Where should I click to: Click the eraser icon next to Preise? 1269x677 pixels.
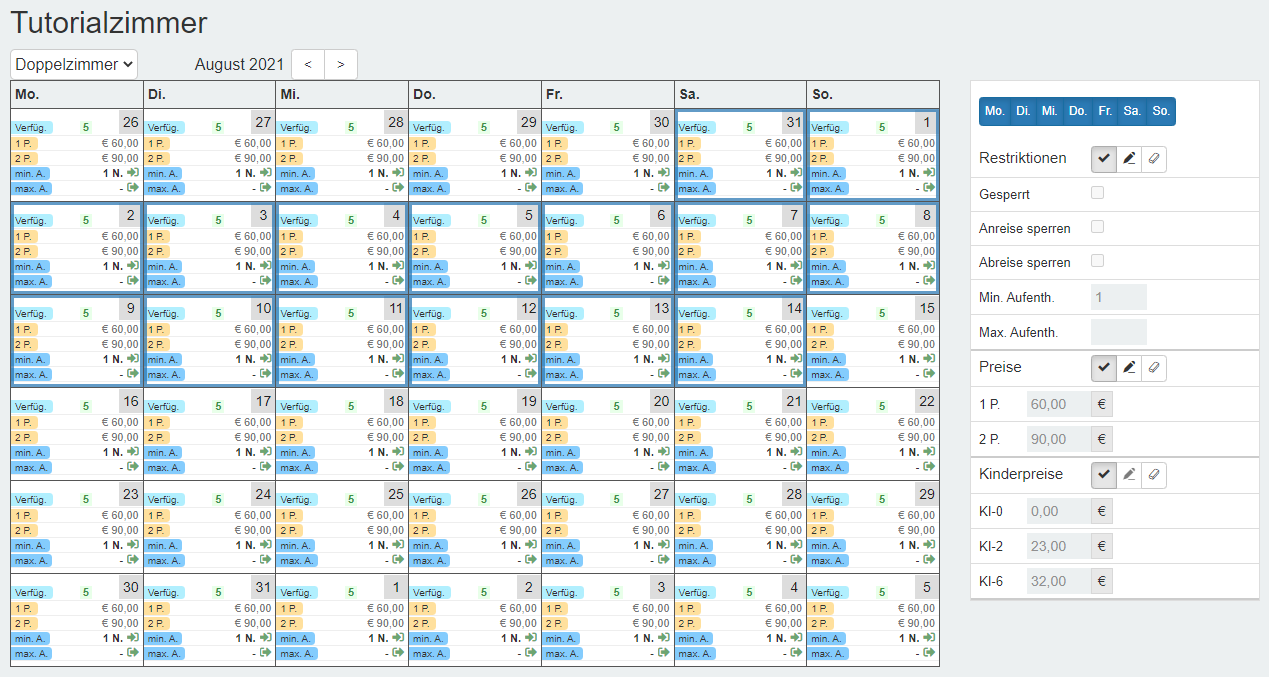point(1154,367)
